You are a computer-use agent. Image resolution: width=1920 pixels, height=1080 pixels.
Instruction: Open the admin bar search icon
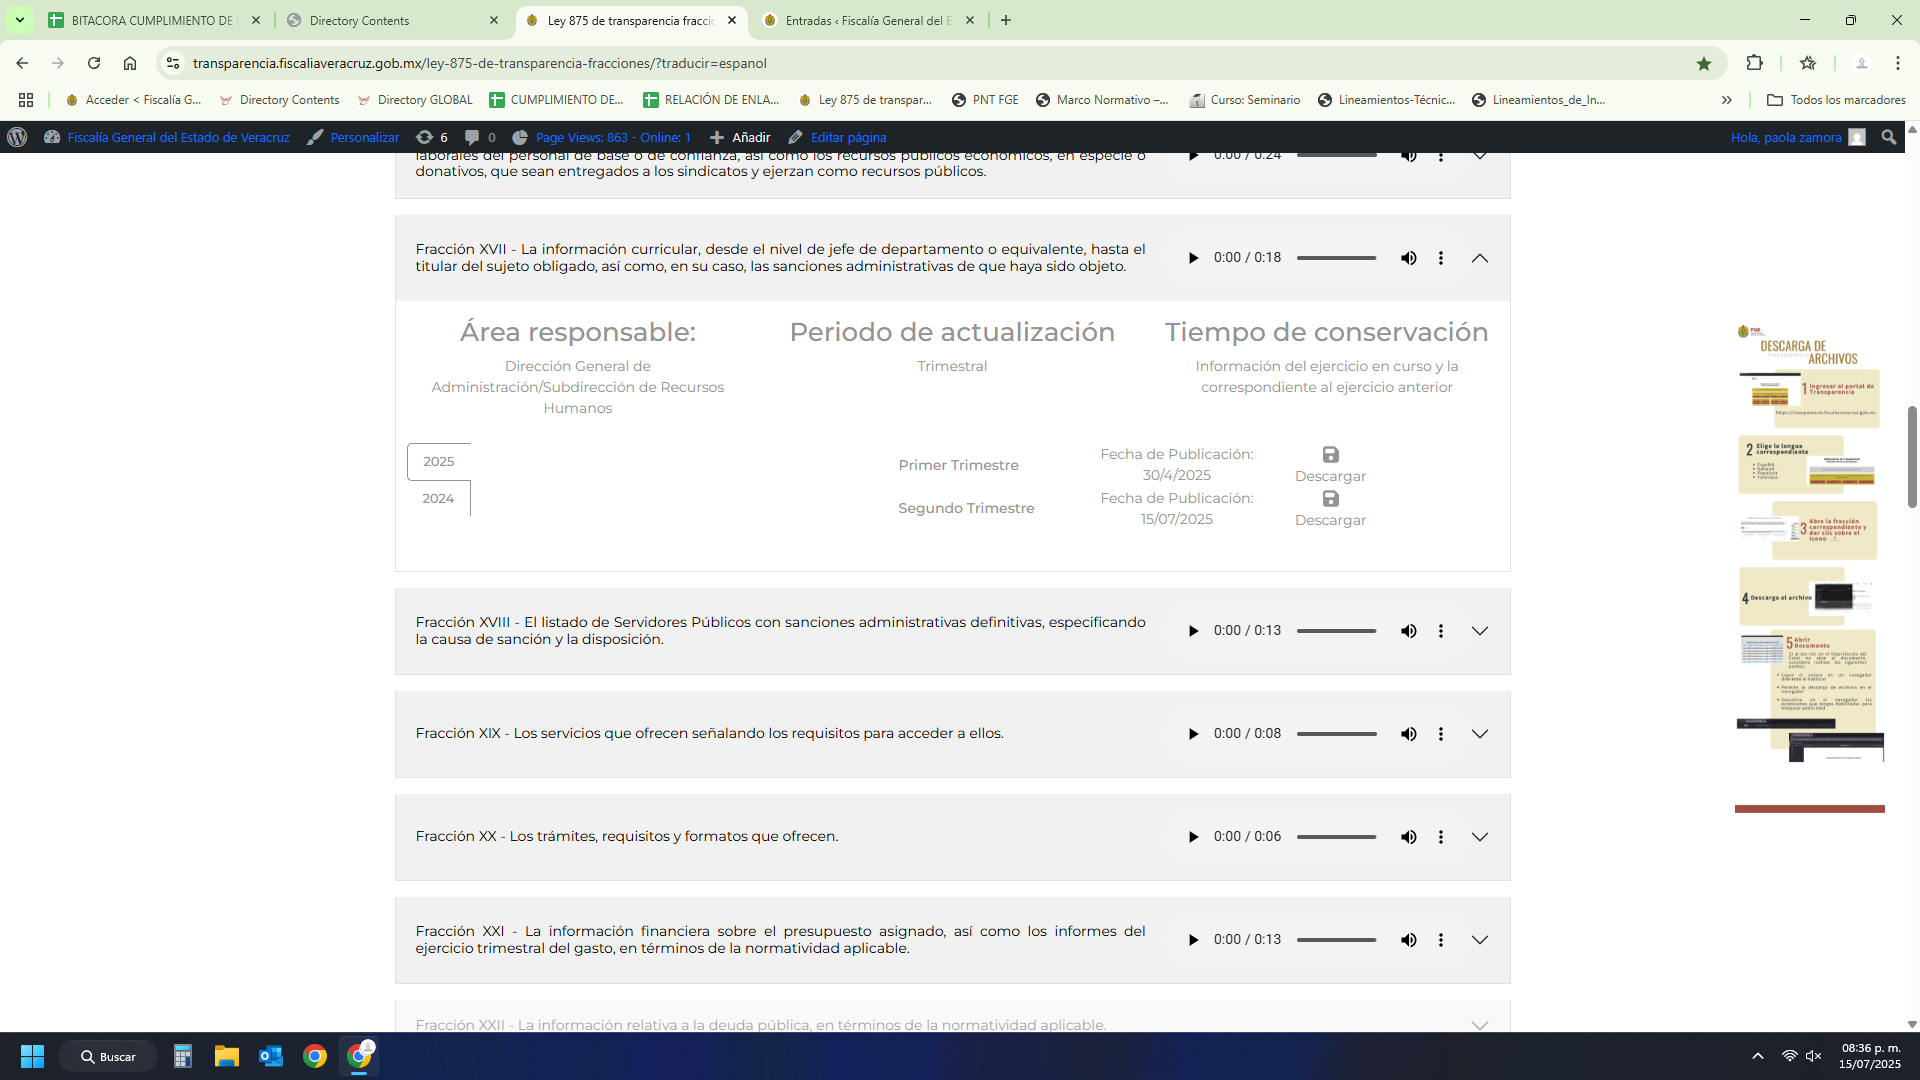[x=1888, y=137]
